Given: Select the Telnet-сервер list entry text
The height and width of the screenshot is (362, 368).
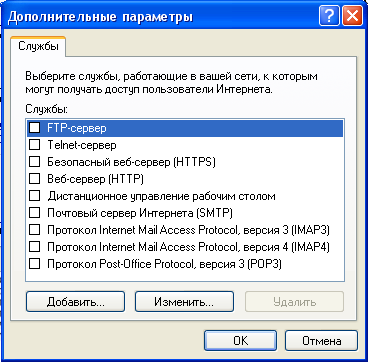Looking at the screenshot, I should (82, 145).
